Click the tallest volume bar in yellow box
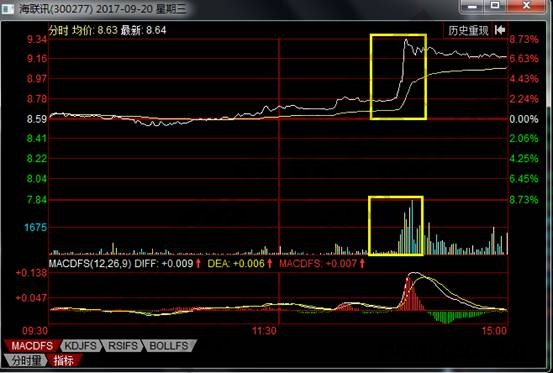The image size is (553, 373). coord(412,227)
